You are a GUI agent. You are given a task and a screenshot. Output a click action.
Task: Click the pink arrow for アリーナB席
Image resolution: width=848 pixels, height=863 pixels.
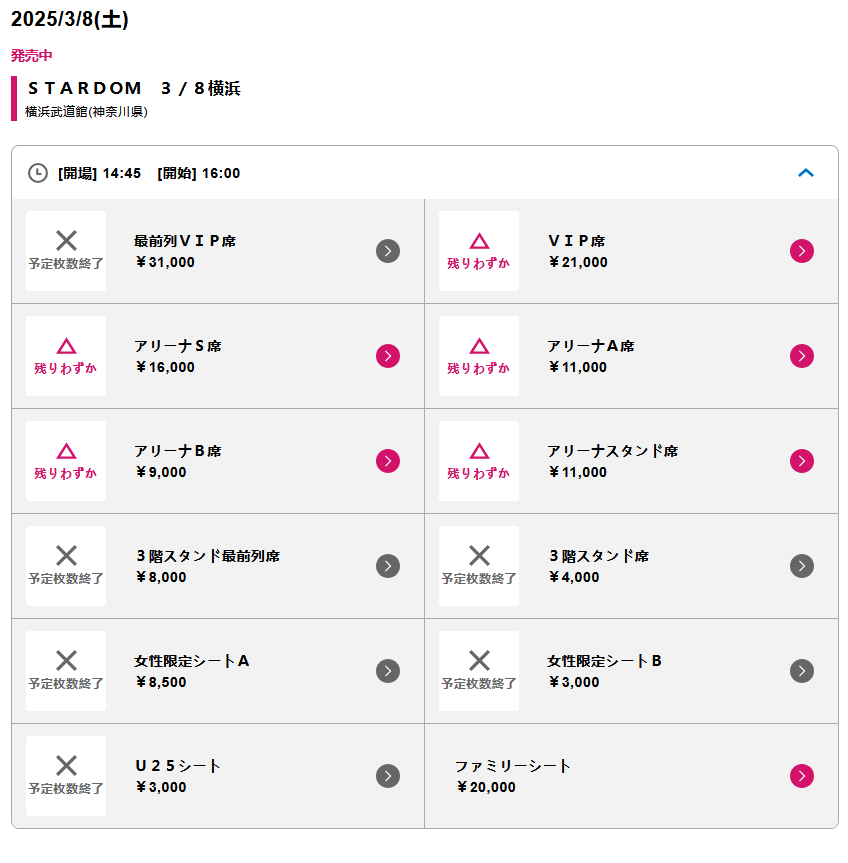388,461
